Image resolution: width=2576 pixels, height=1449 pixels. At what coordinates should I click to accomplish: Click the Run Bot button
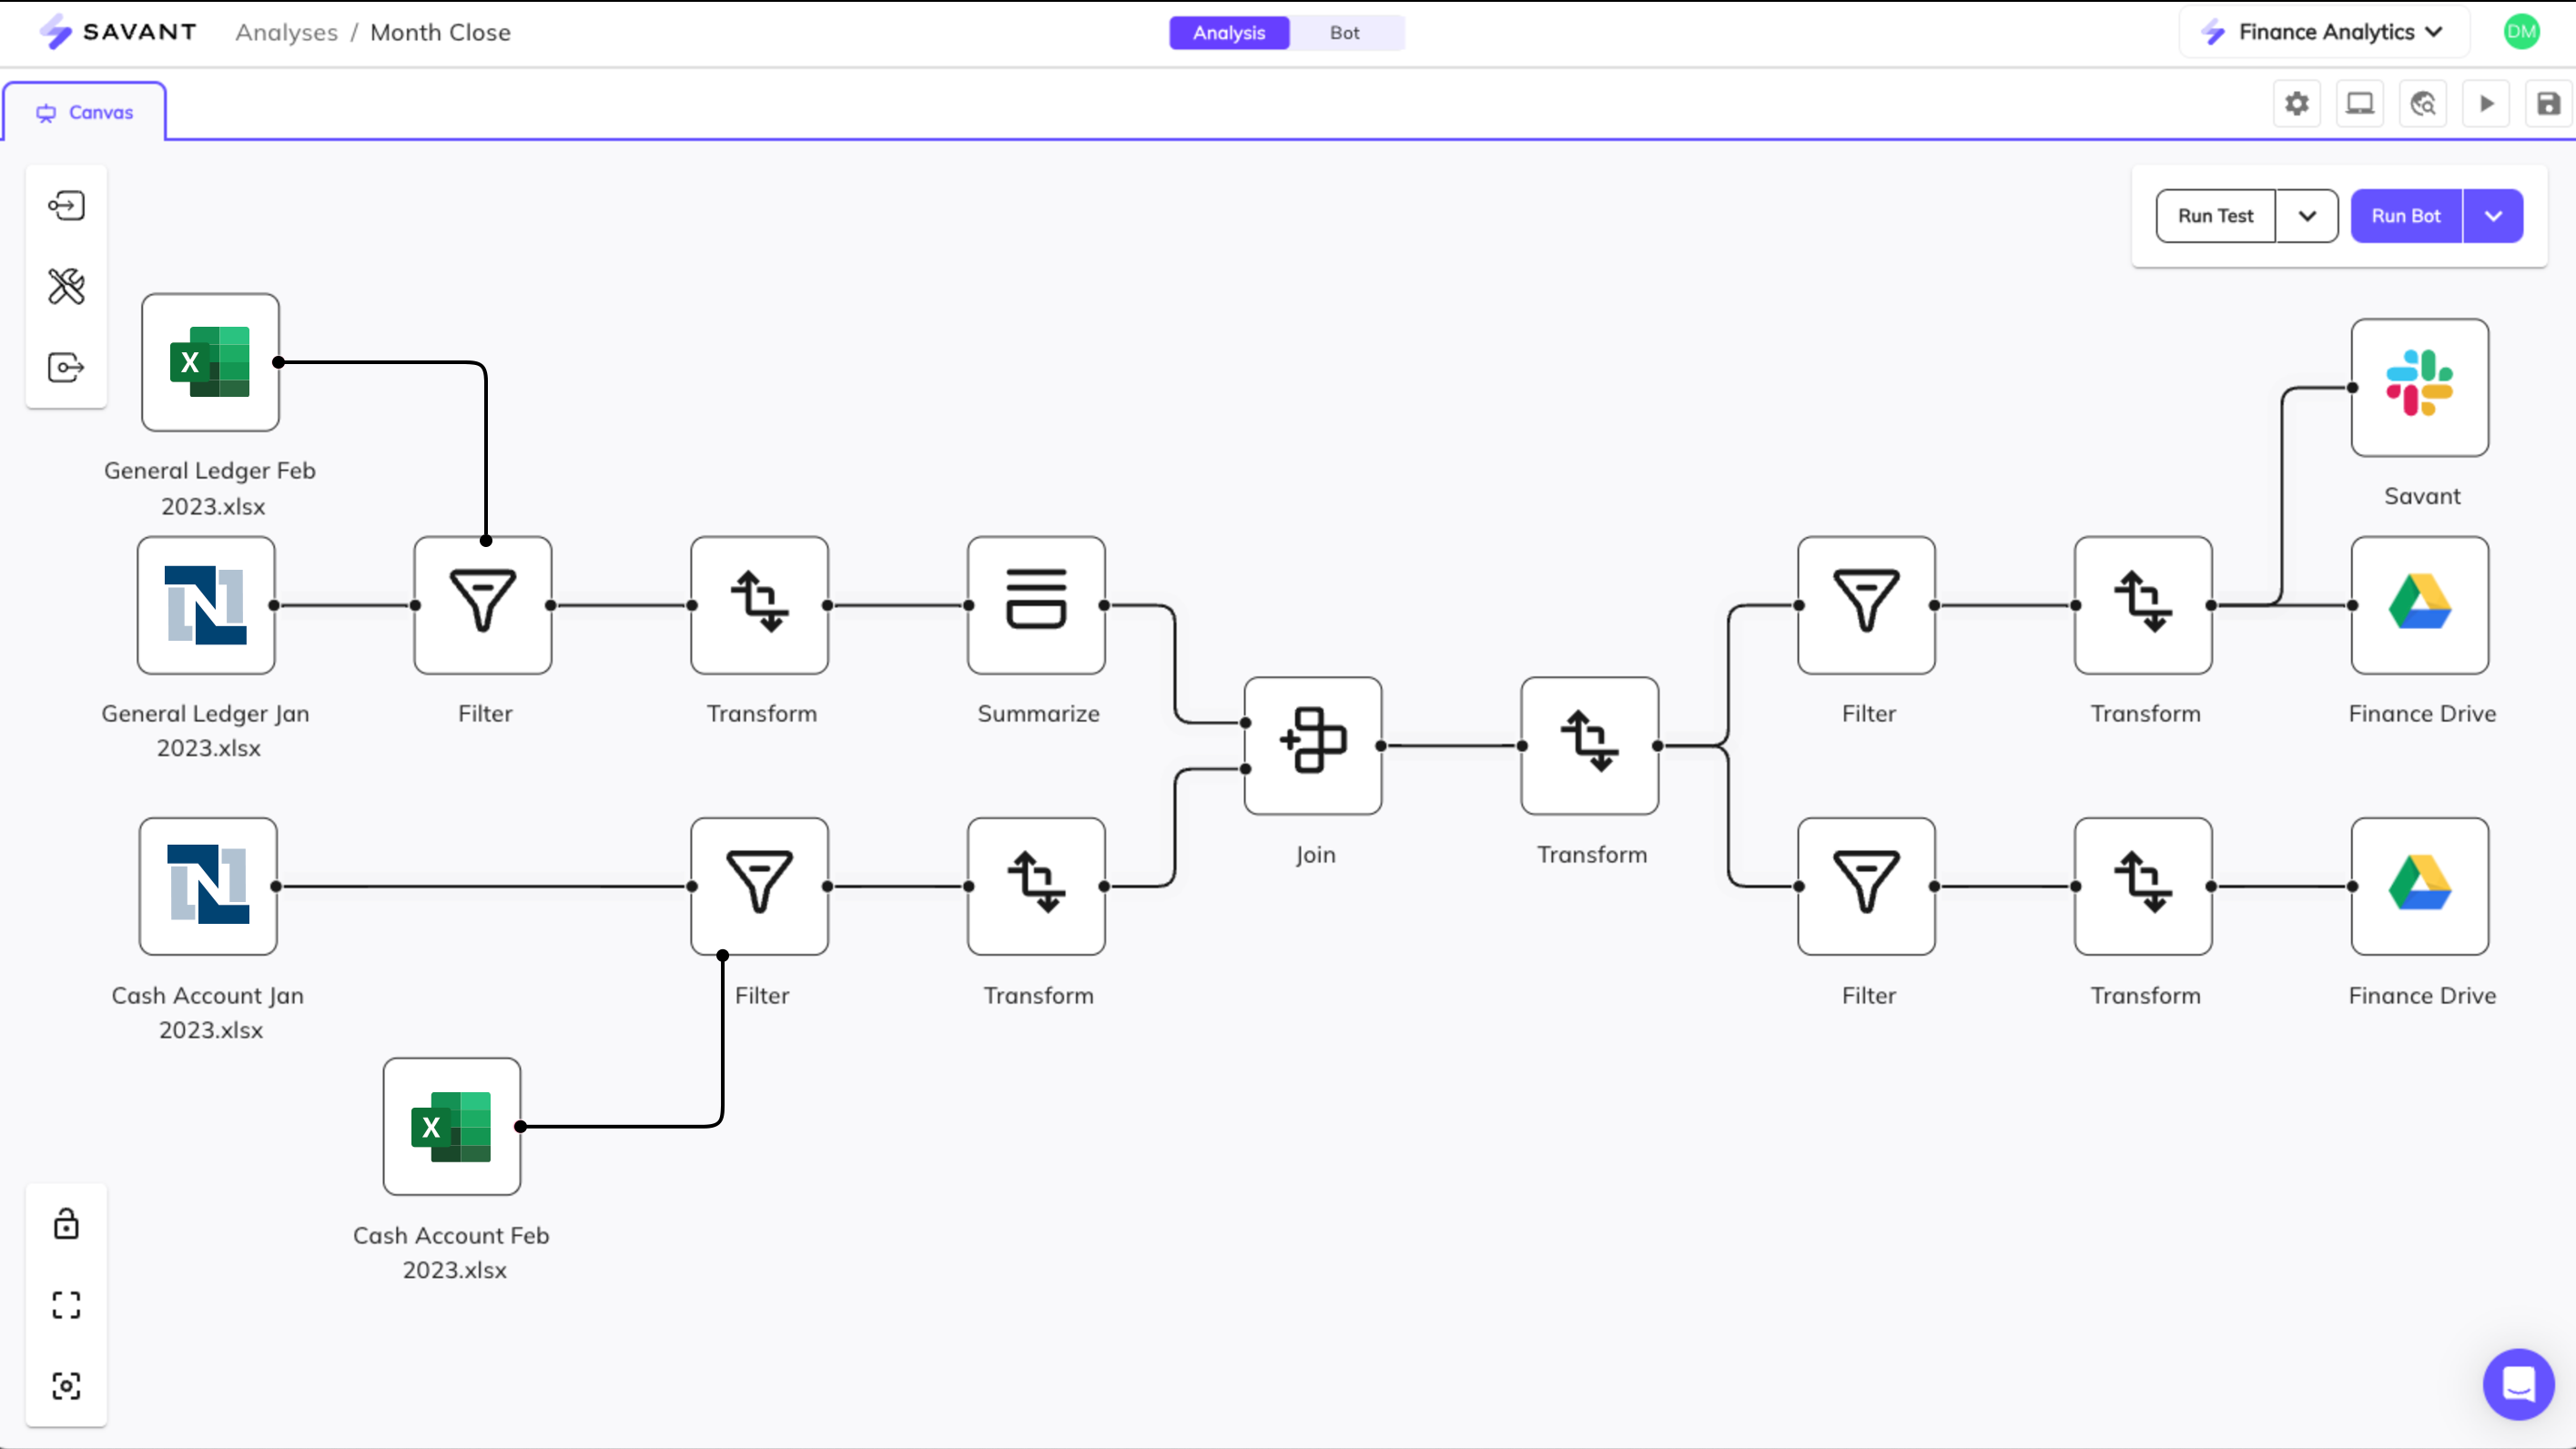[x=2405, y=216]
